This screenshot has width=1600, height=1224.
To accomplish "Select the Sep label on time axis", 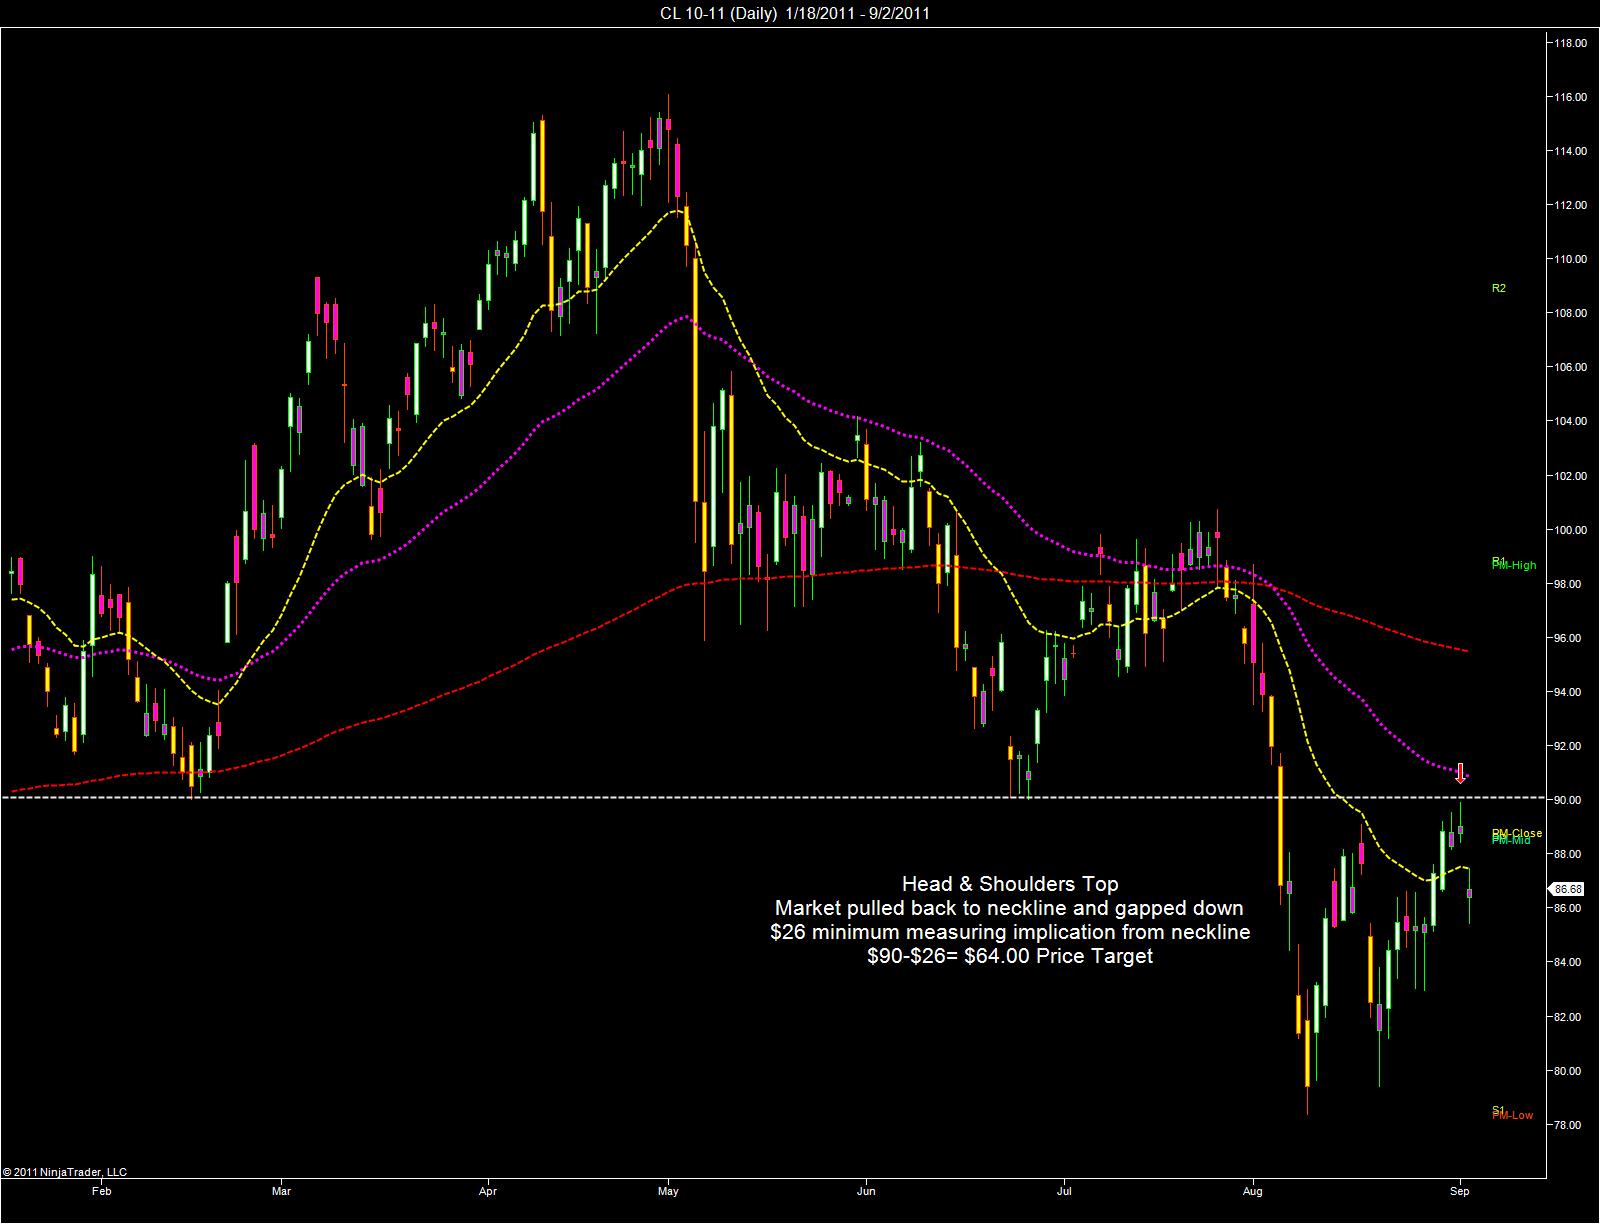I will pos(1459,1191).
